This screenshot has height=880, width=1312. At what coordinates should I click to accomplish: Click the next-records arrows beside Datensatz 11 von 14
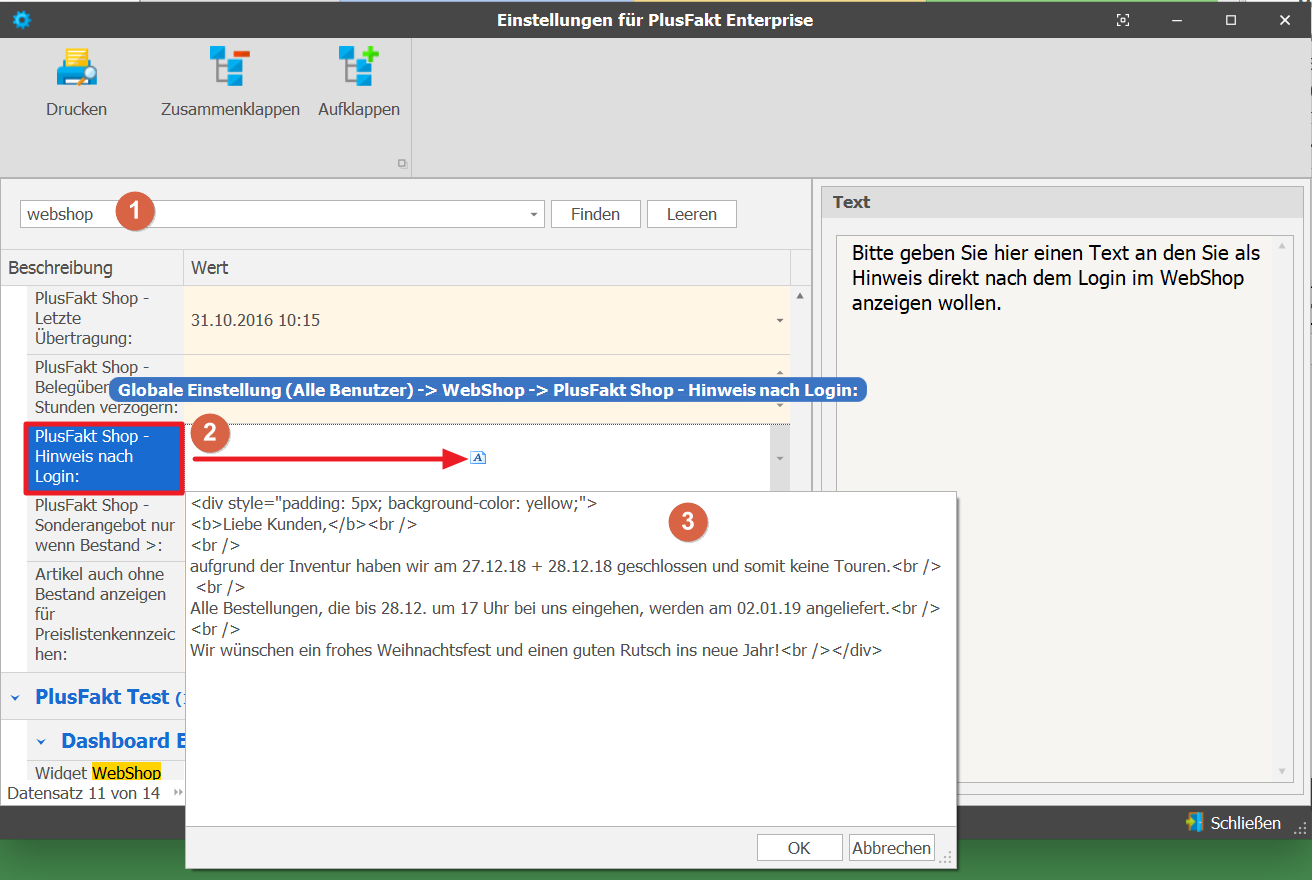[178, 793]
